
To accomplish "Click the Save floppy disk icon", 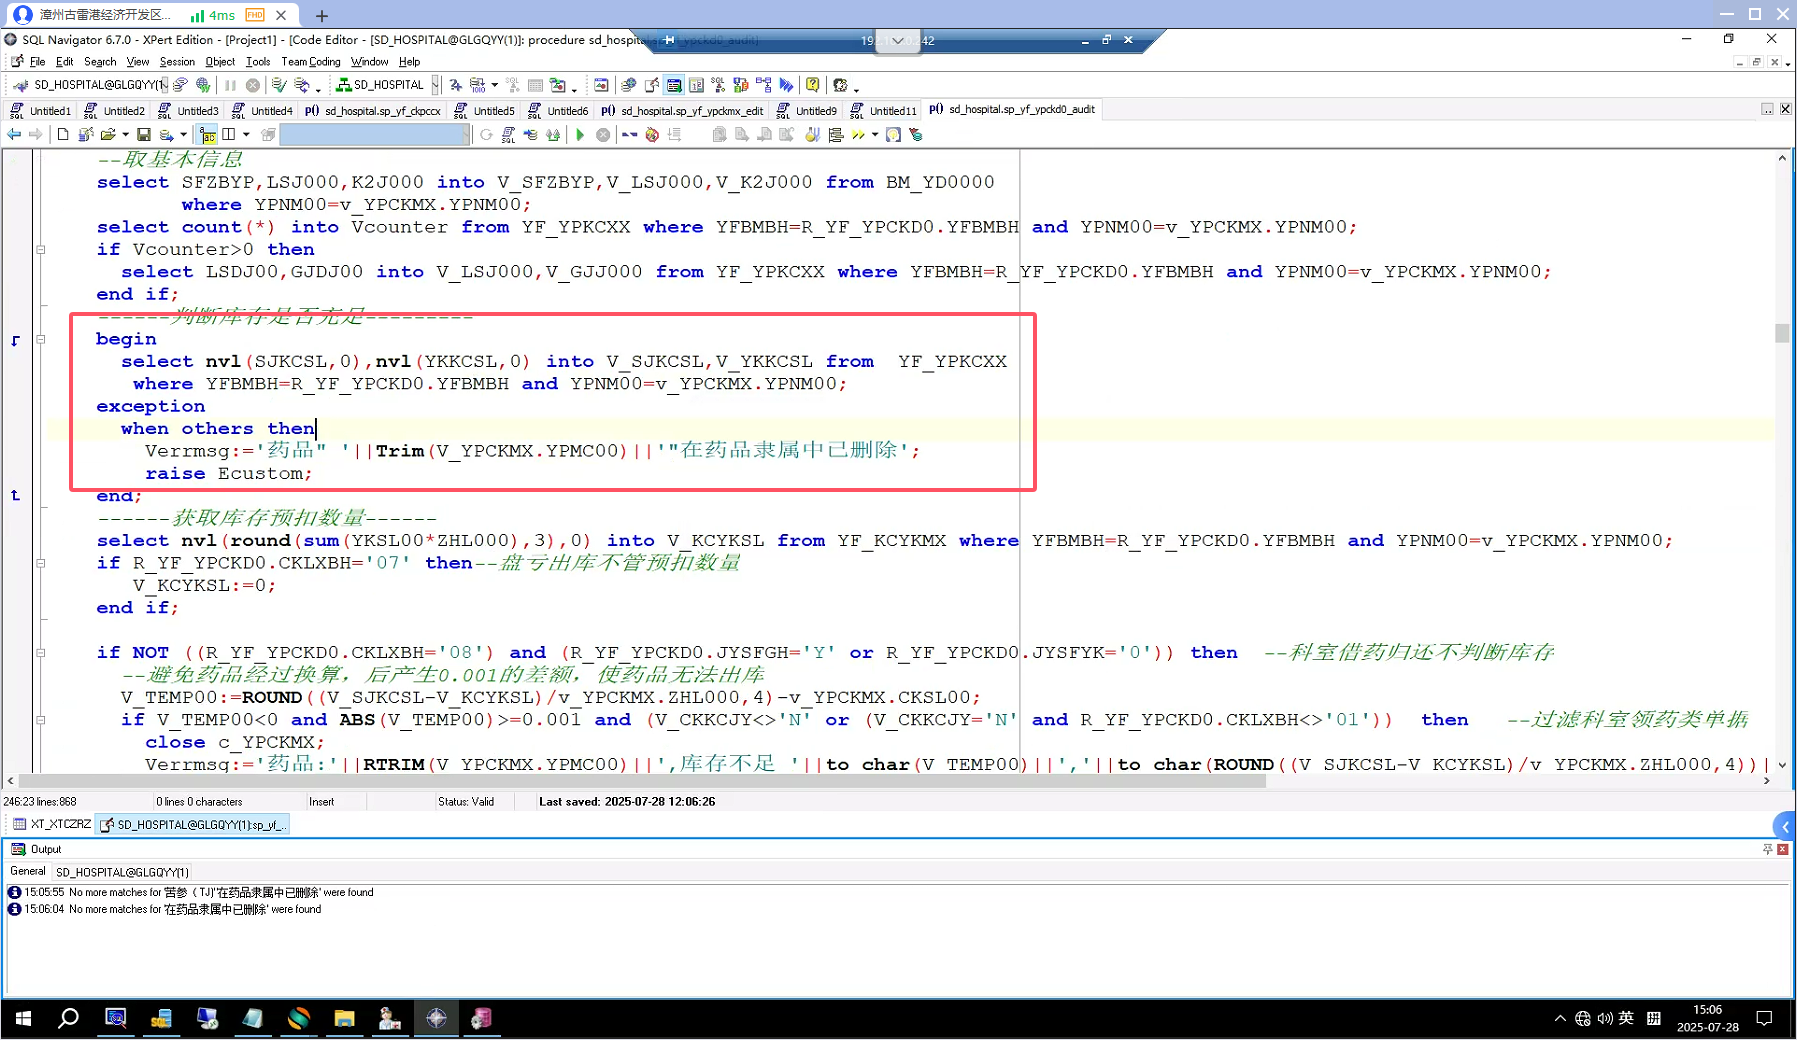I will click(x=144, y=135).
